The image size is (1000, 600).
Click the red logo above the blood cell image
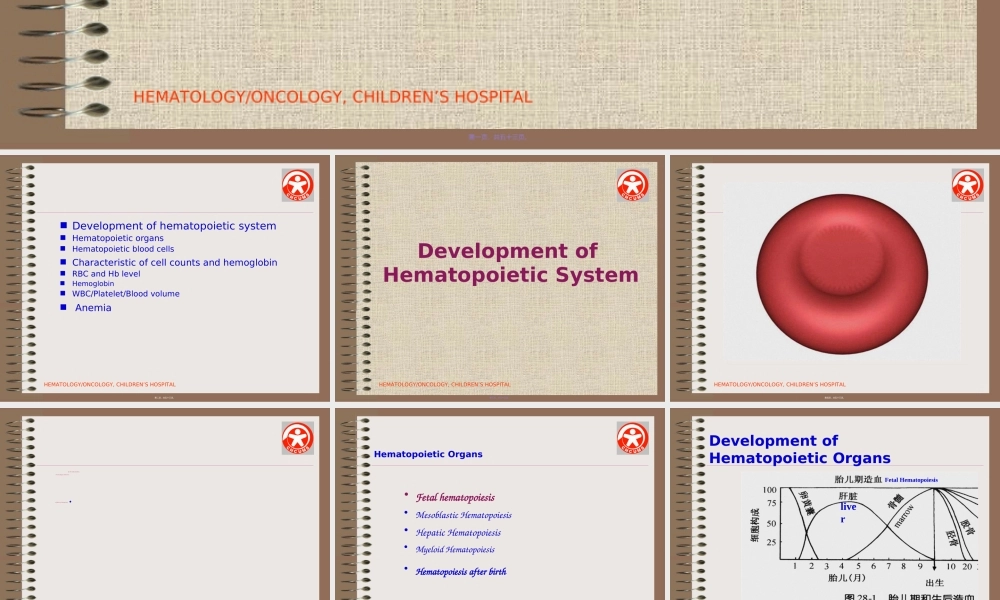click(x=967, y=185)
